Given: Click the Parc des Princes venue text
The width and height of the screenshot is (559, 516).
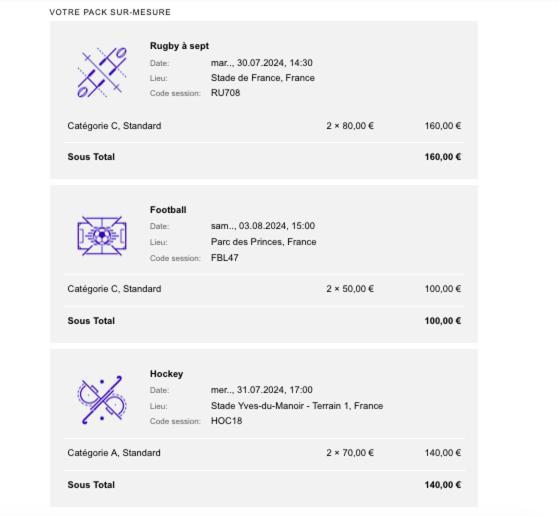Looking at the screenshot, I should (x=263, y=242).
